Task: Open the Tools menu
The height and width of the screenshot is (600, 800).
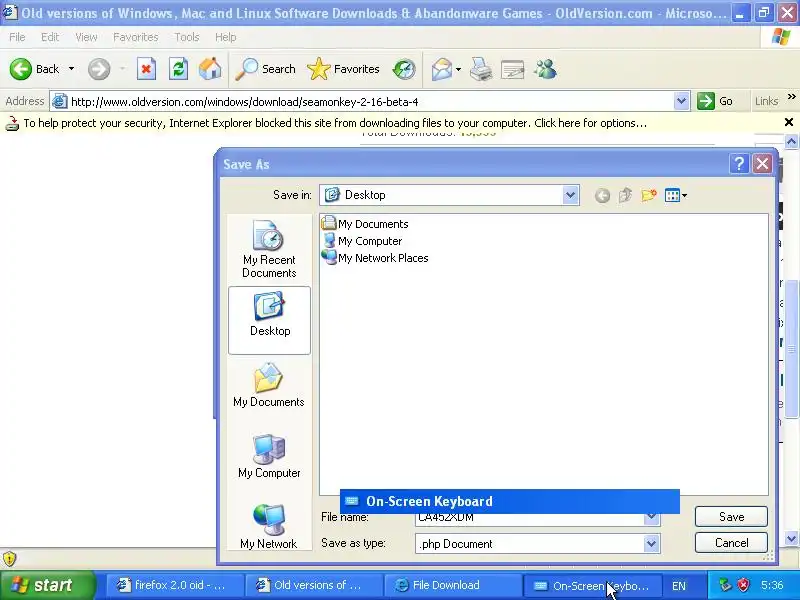Action: [x=187, y=37]
